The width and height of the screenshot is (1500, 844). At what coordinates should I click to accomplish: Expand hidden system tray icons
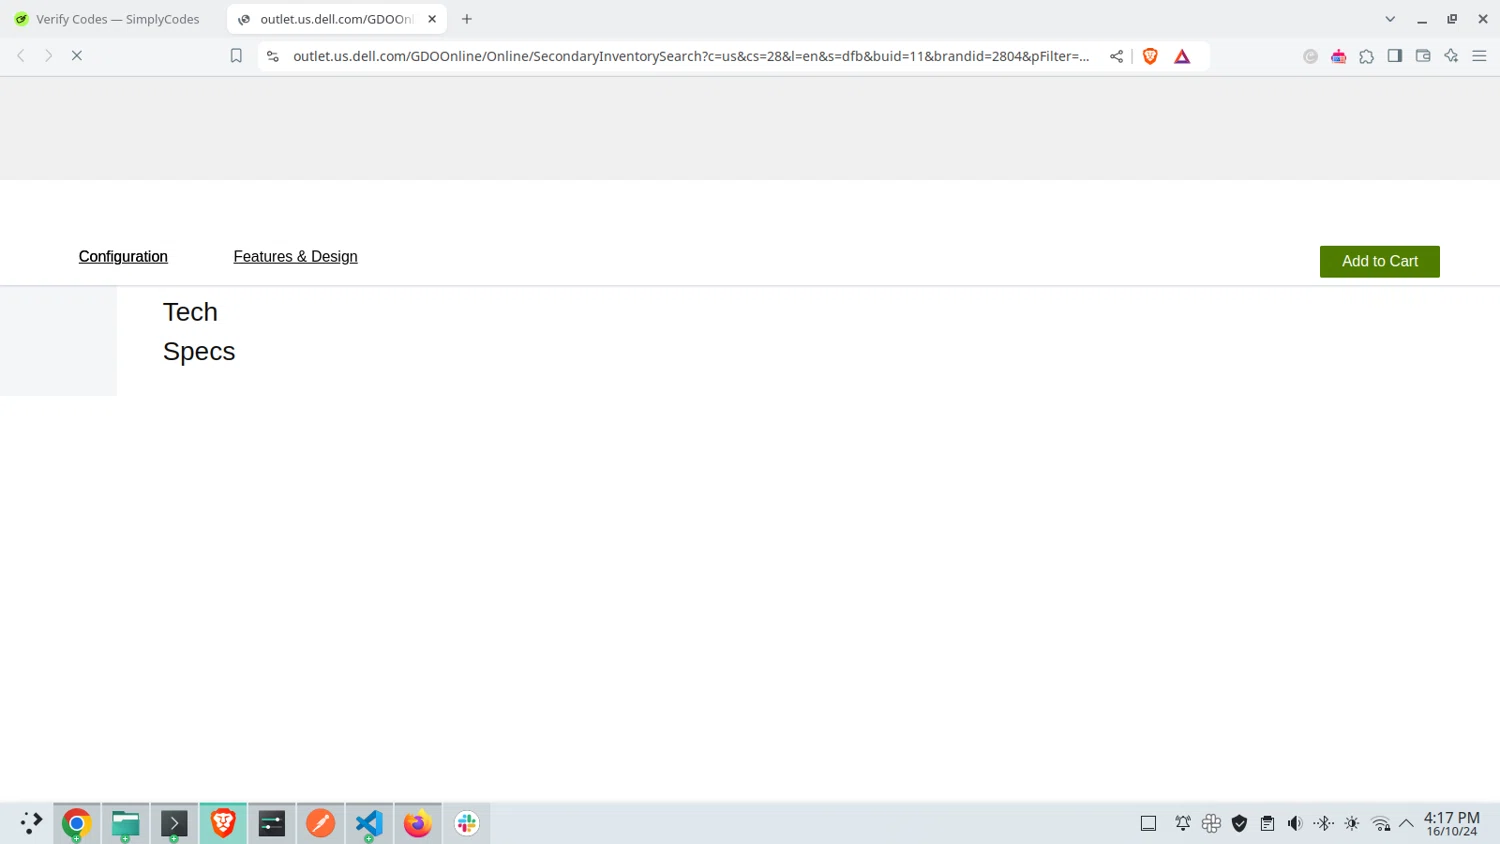click(x=1406, y=823)
